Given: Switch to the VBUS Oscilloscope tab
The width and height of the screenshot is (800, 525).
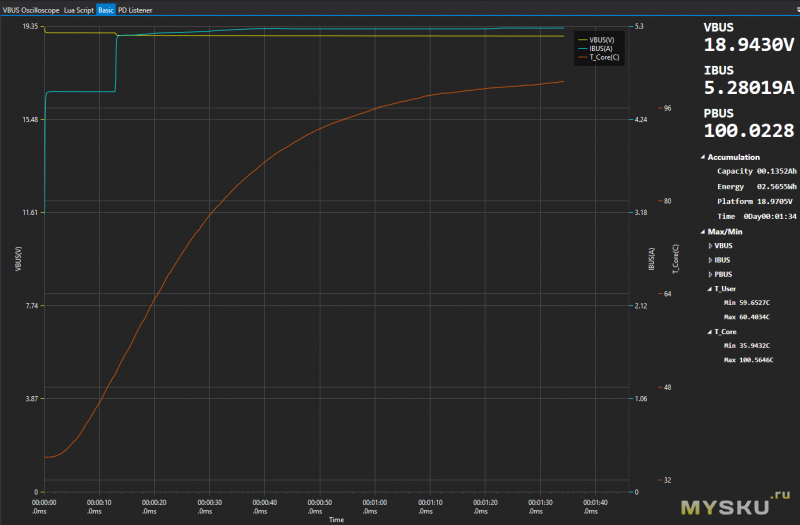Looking at the screenshot, I should tap(31, 10).
